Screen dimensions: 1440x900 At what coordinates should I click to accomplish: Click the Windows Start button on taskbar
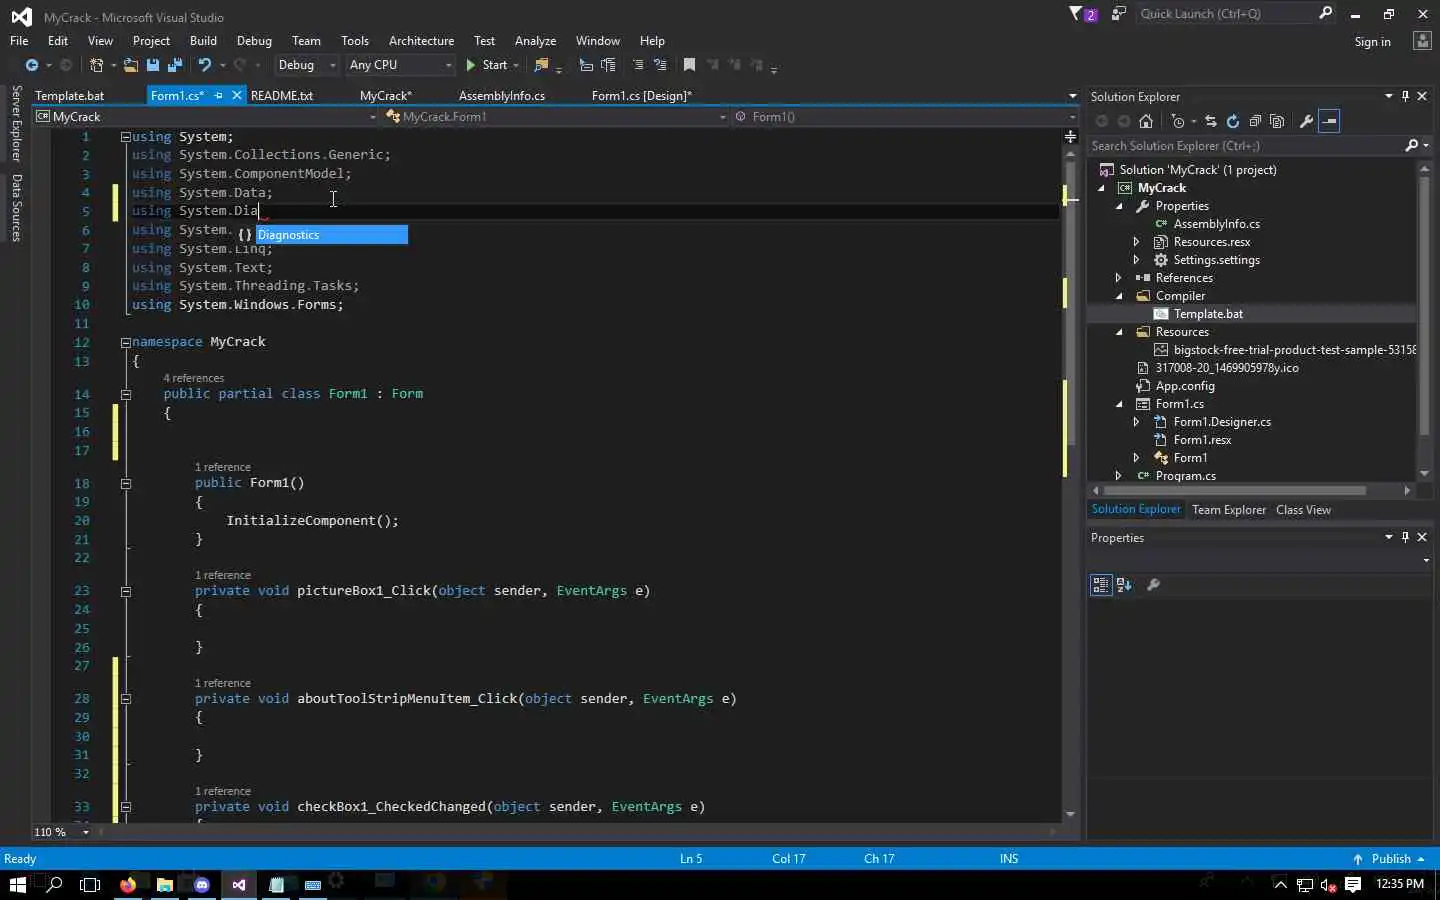tap(17, 884)
